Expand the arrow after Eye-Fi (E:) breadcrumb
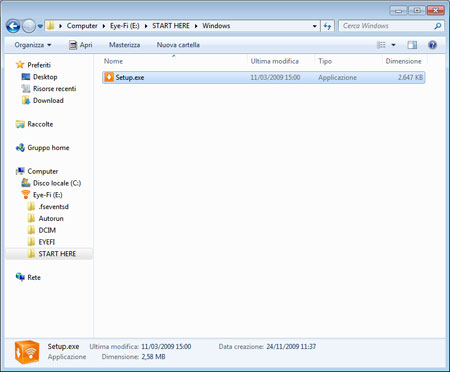This screenshot has width=450, height=372. coord(146,26)
